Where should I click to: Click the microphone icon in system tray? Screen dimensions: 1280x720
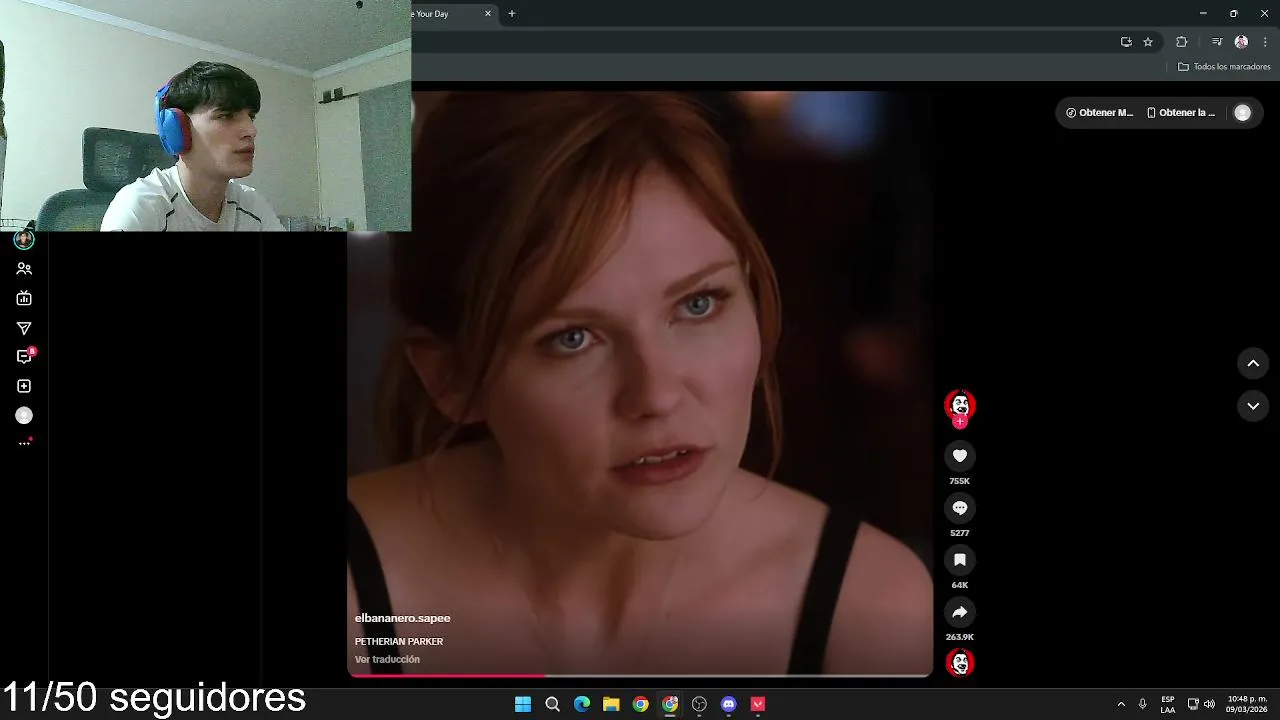[1142, 704]
